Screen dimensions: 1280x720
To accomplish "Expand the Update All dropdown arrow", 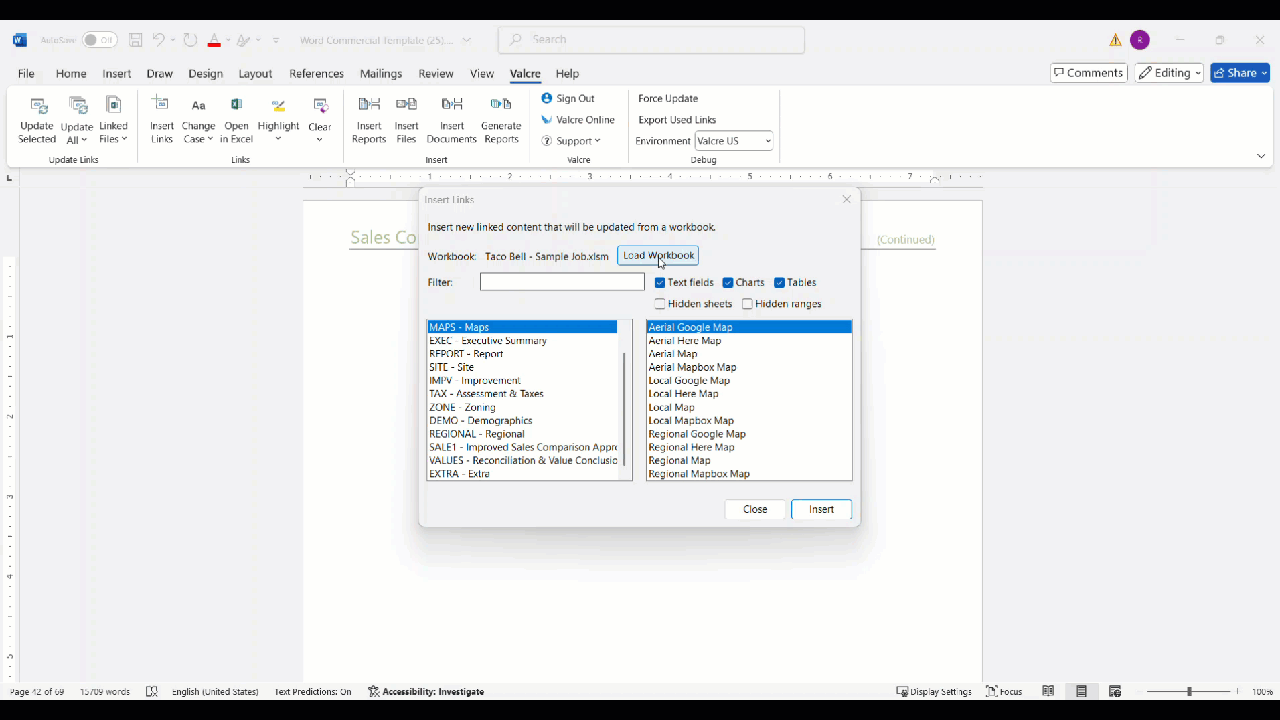I will point(84,140).
